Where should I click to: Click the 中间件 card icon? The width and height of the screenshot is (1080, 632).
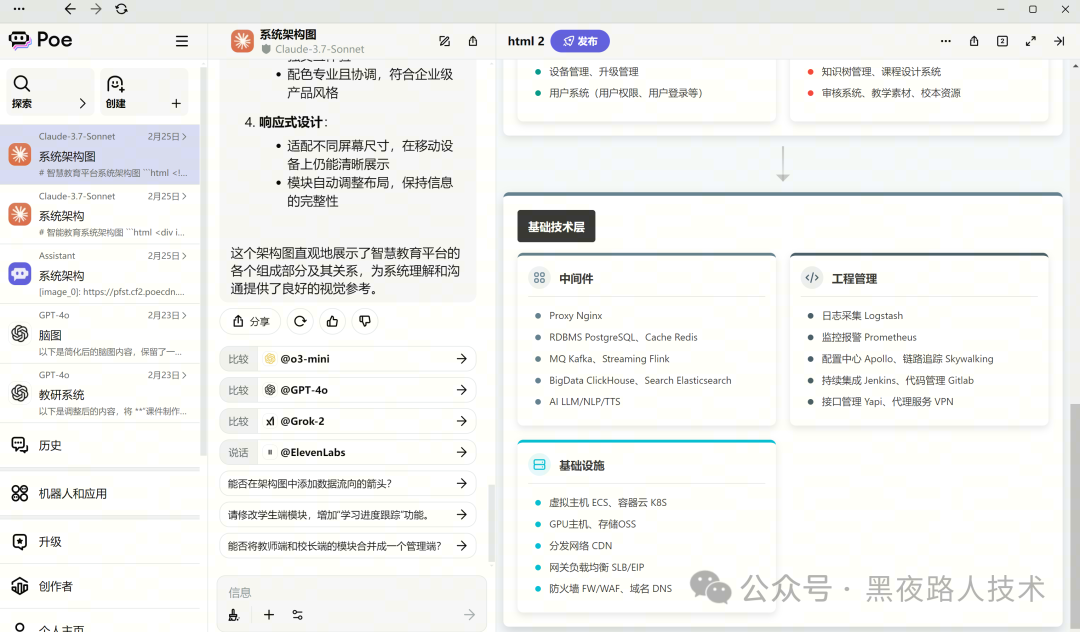(x=539, y=277)
